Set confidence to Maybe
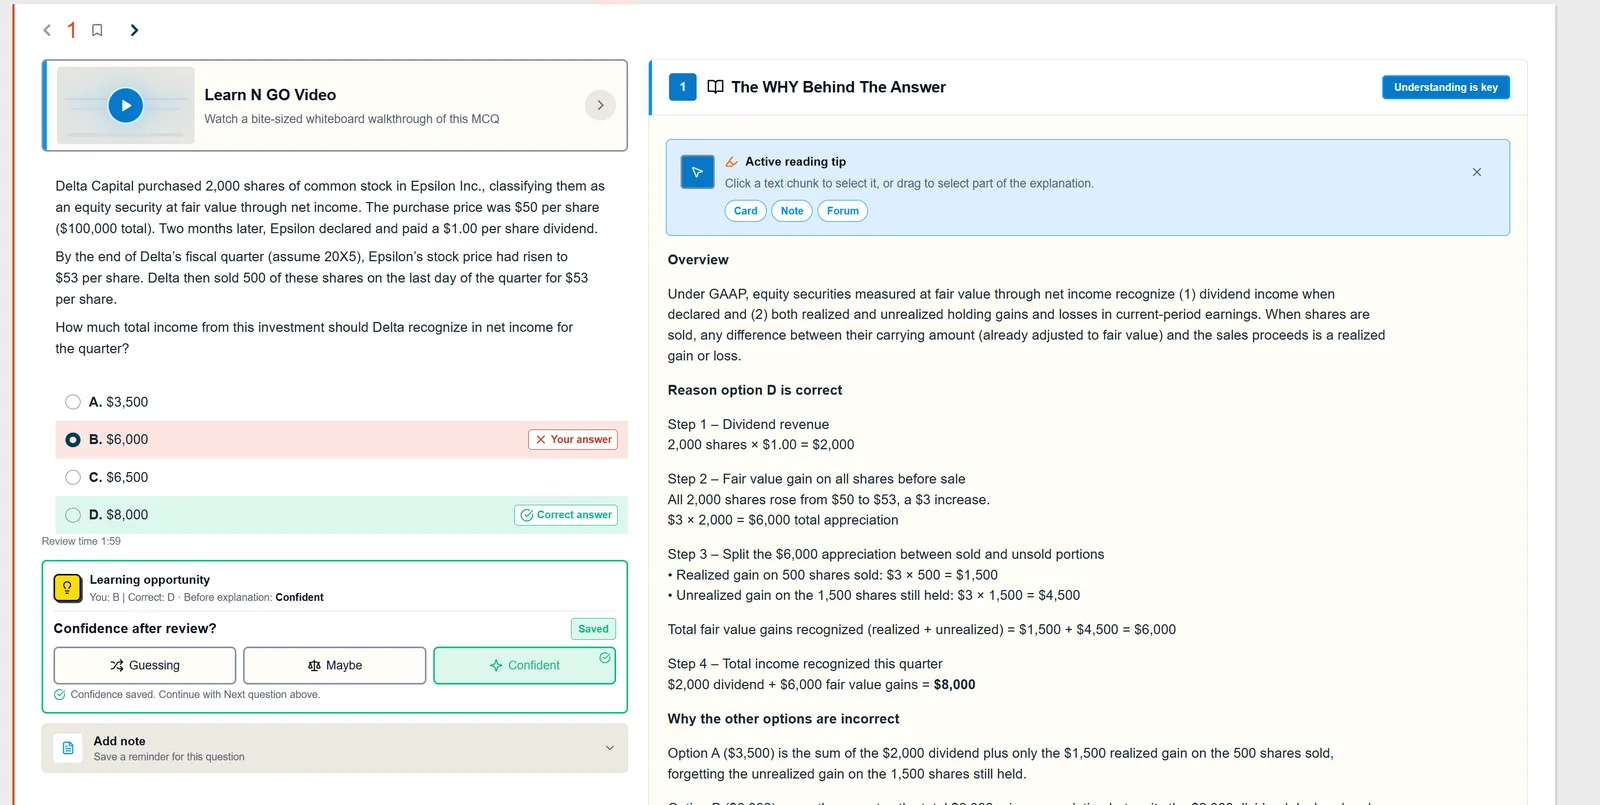The width and height of the screenshot is (1600, 805). coord(335,665)
